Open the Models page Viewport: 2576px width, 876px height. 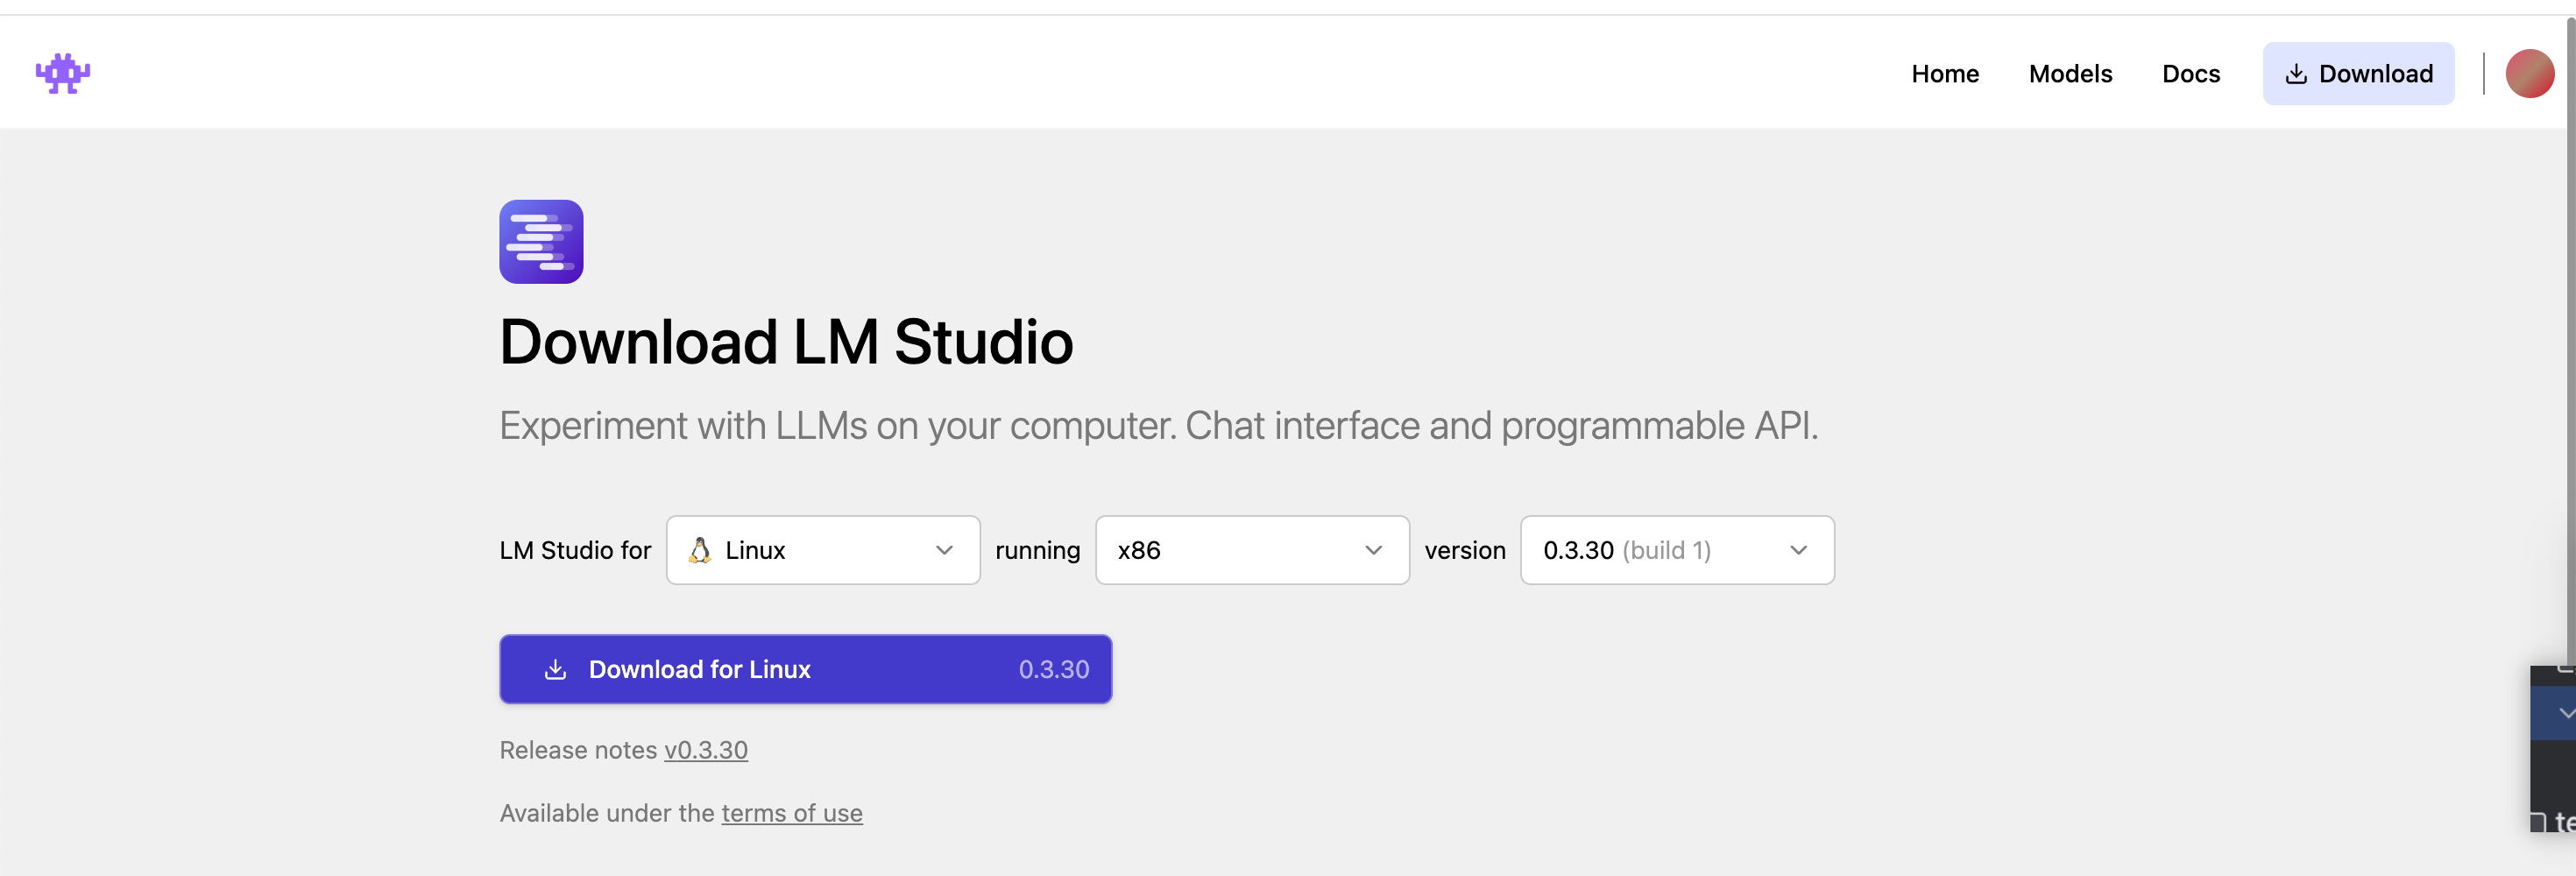pos(2070,74)
